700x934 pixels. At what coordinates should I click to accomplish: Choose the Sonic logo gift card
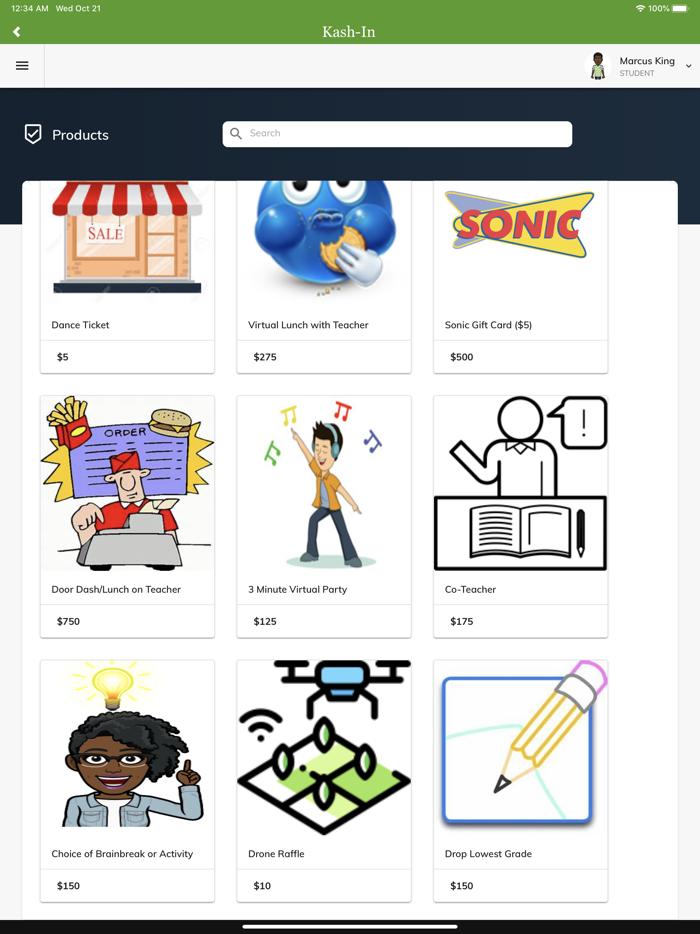[x=520, y=225]
